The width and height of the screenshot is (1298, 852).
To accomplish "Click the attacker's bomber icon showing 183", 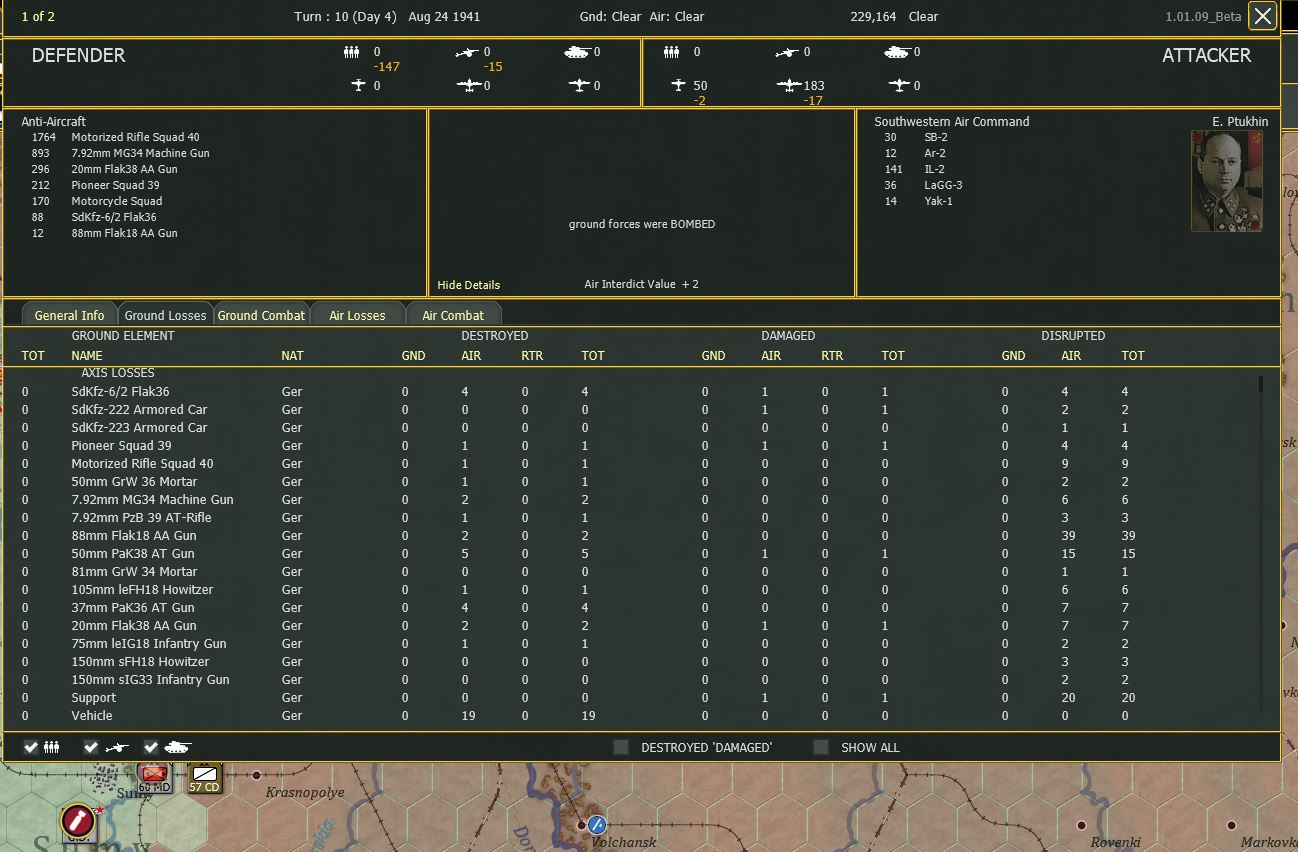I will 789,86.
